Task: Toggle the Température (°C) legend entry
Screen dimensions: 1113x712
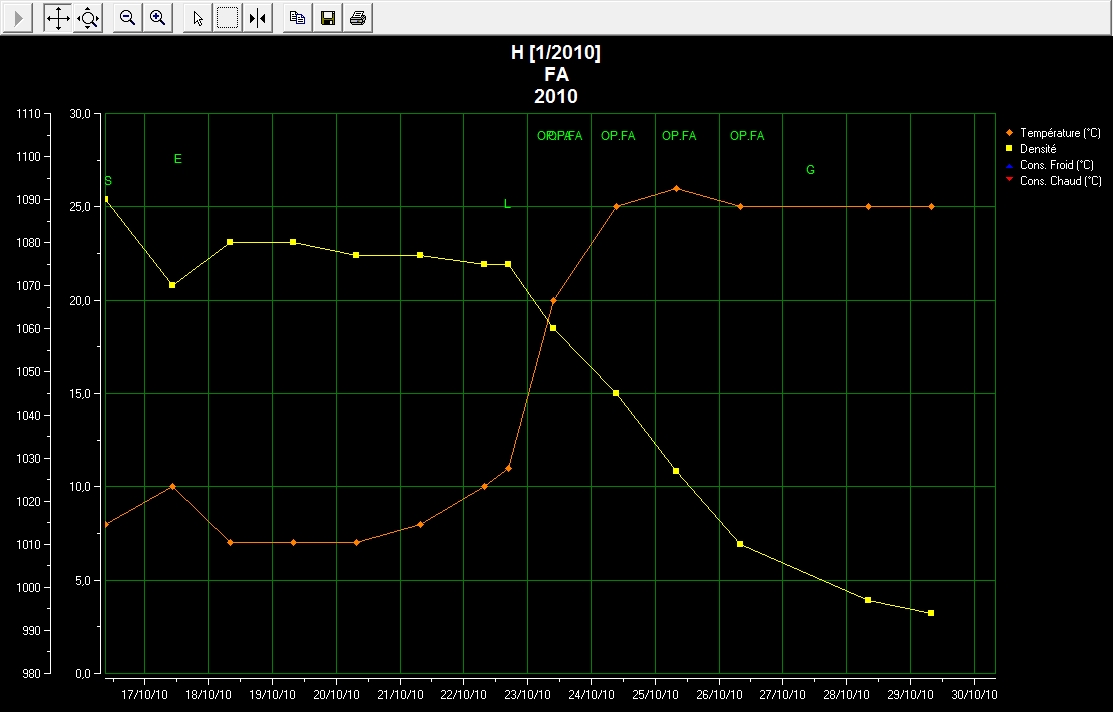Action: (x=1059, y=133)
